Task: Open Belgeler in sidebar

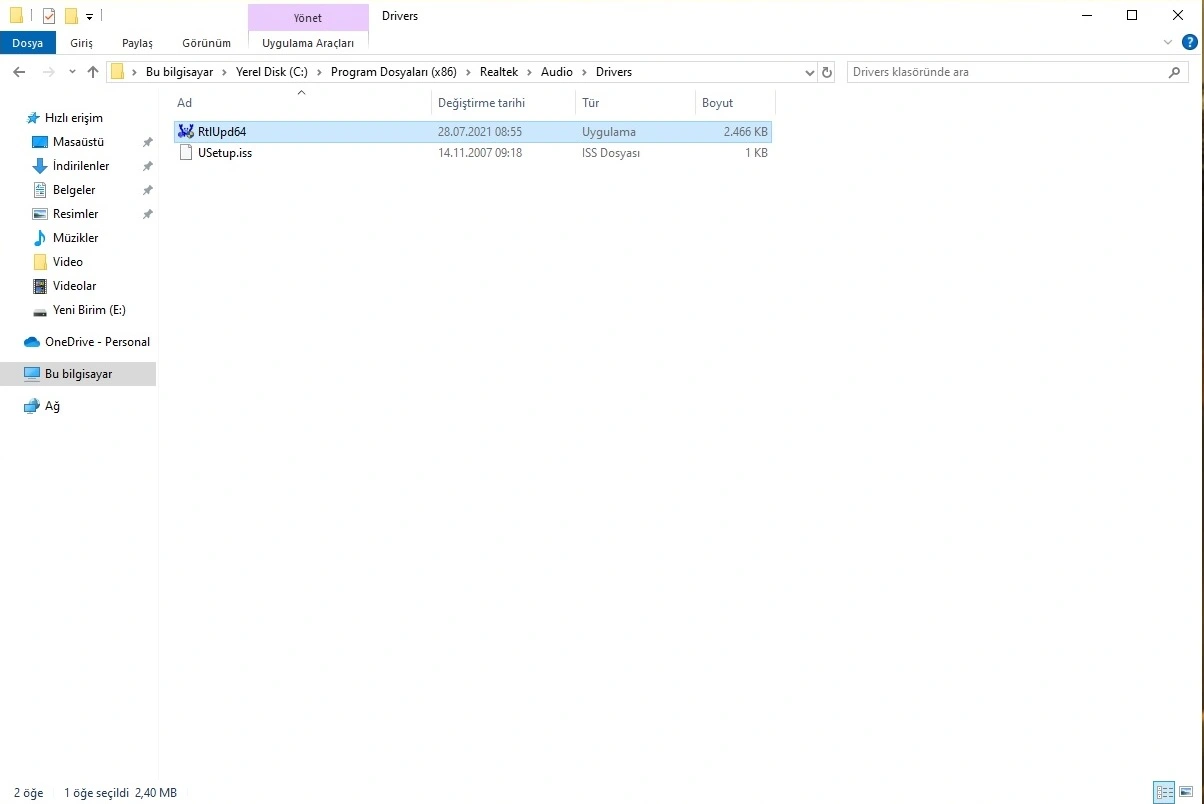Action: pyautogui.click(x=74, y=190)
